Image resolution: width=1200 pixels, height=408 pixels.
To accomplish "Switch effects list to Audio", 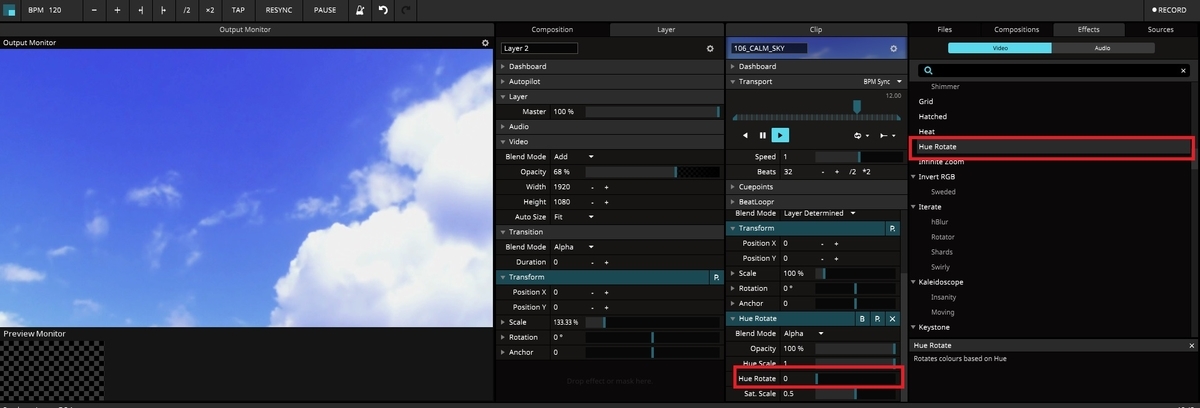I will tap(1102, 47).
